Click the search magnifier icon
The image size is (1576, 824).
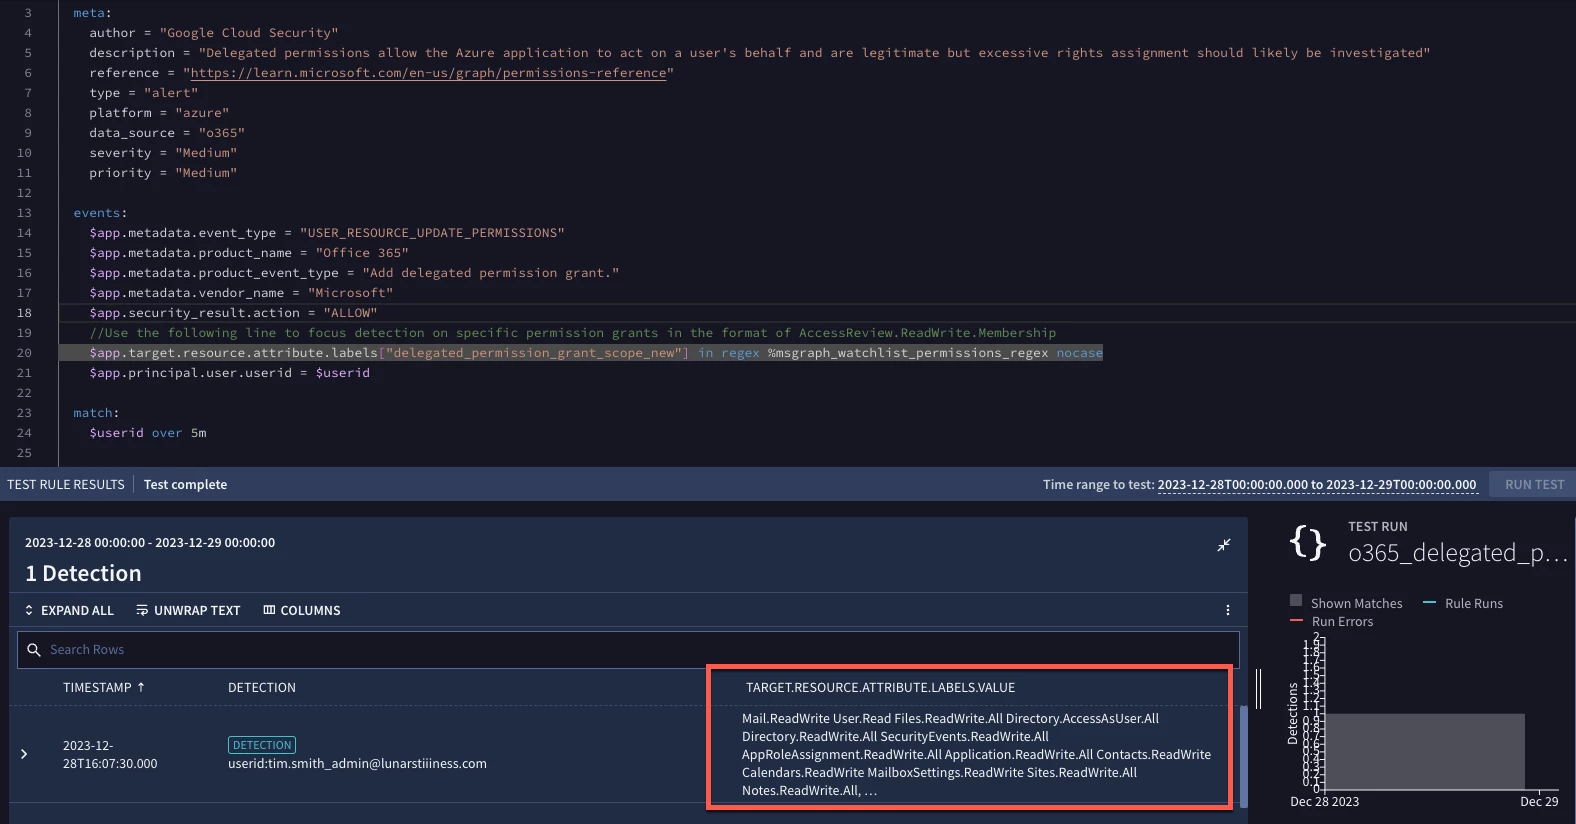(34, 650)
